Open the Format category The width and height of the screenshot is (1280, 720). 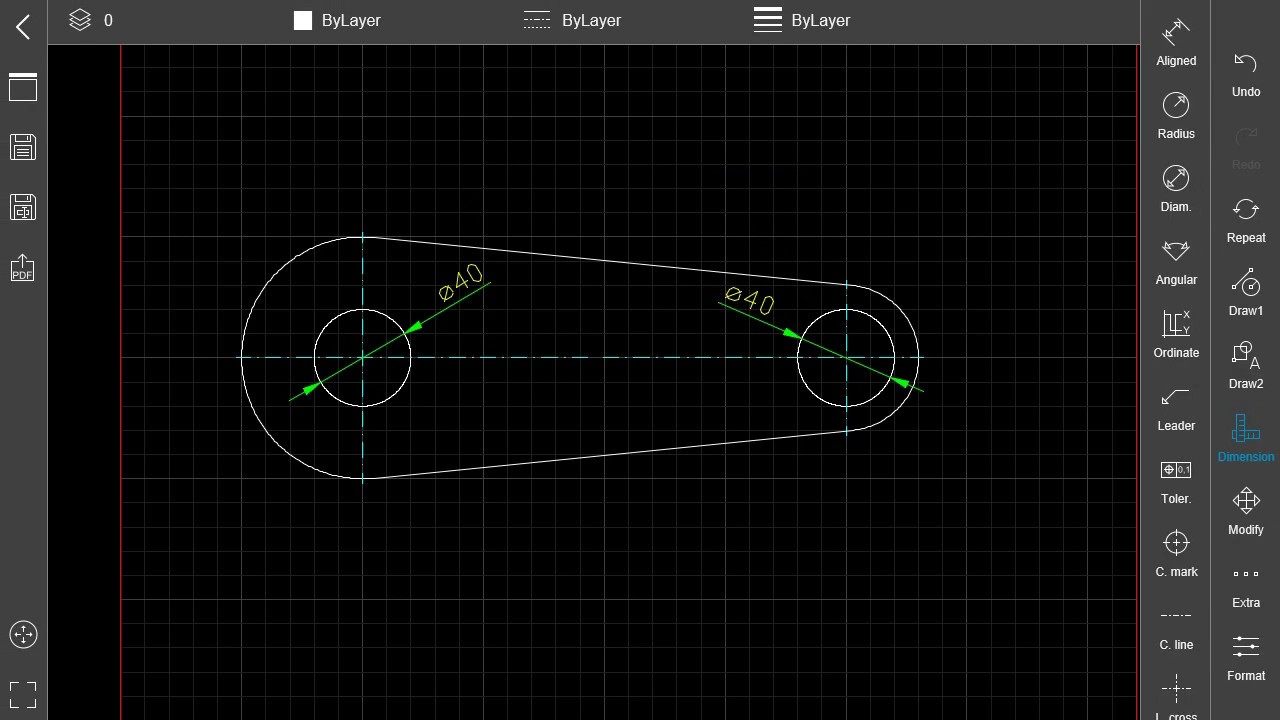[1246, 657]
